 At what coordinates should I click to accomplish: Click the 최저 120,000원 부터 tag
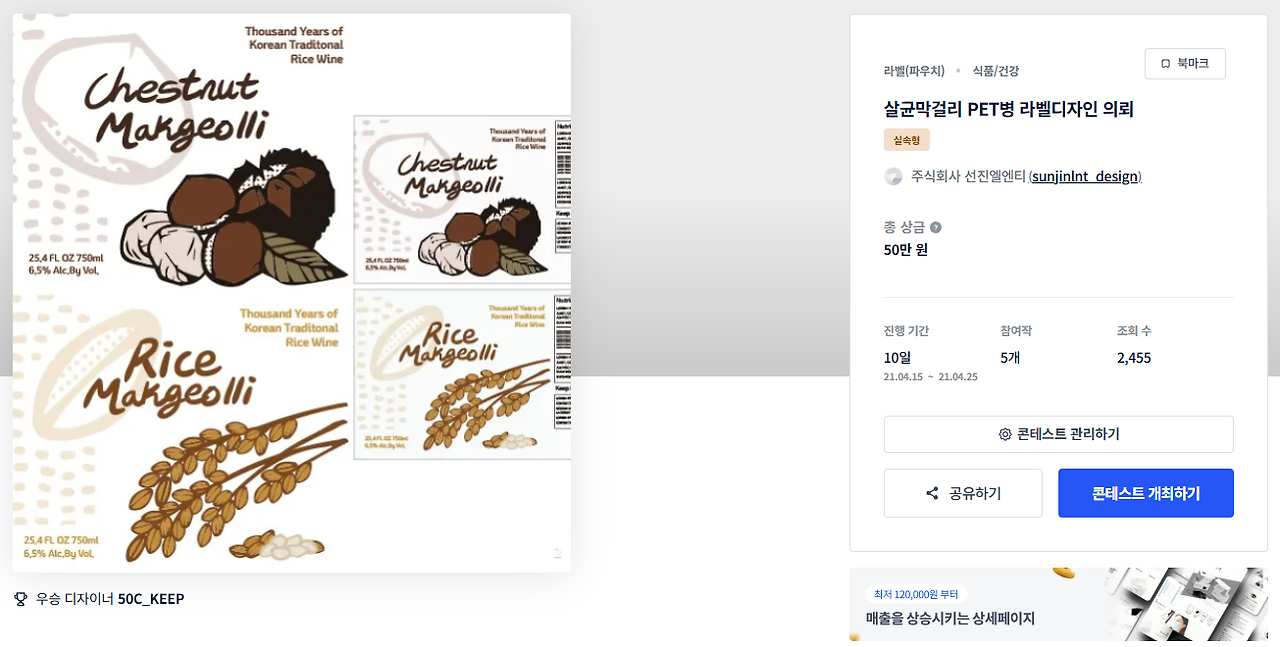point(915,594)
